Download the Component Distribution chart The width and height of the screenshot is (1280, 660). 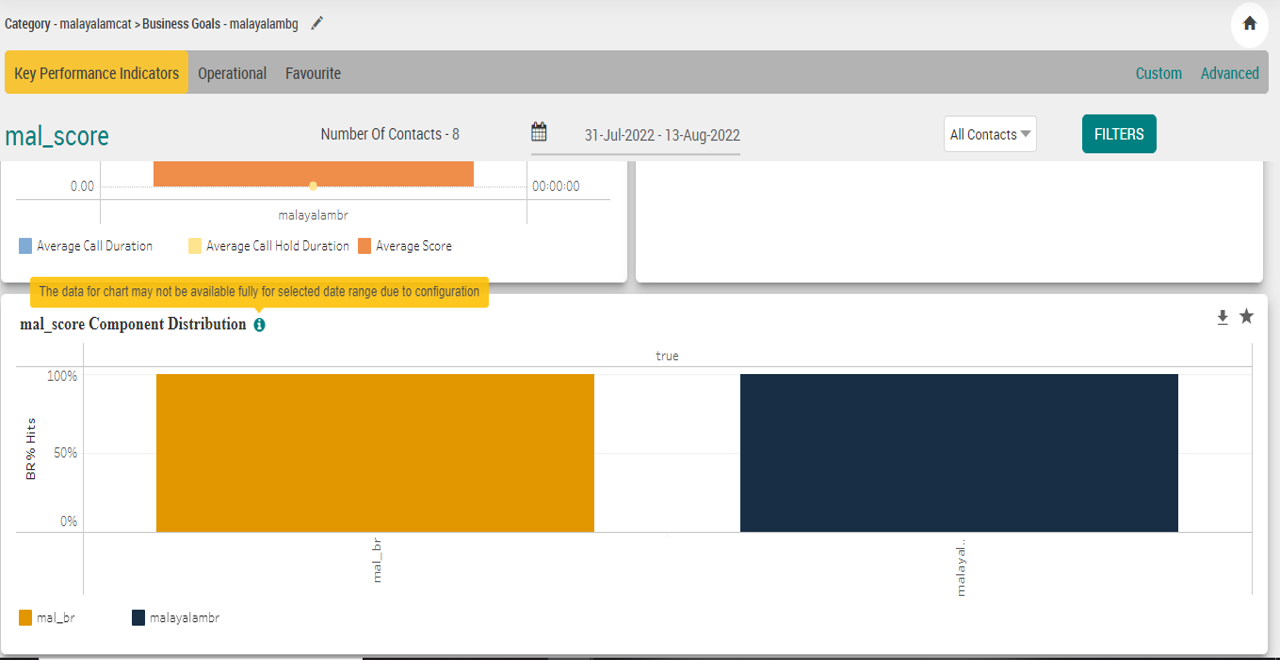tap(1222, 317)
